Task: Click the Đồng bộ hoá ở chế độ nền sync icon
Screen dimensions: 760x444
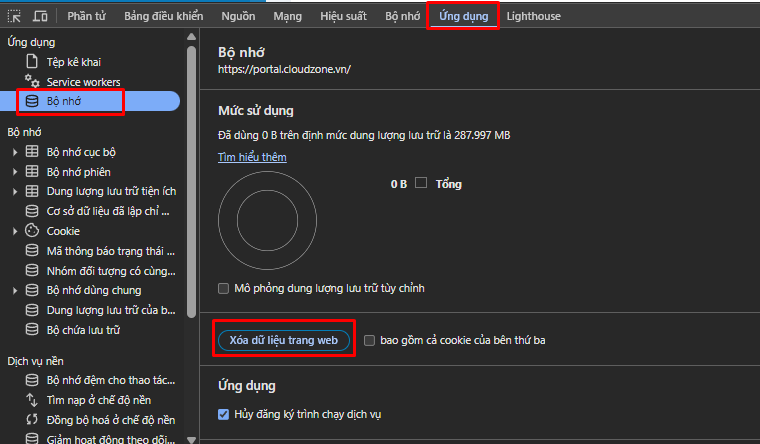Action: [32, 419]
